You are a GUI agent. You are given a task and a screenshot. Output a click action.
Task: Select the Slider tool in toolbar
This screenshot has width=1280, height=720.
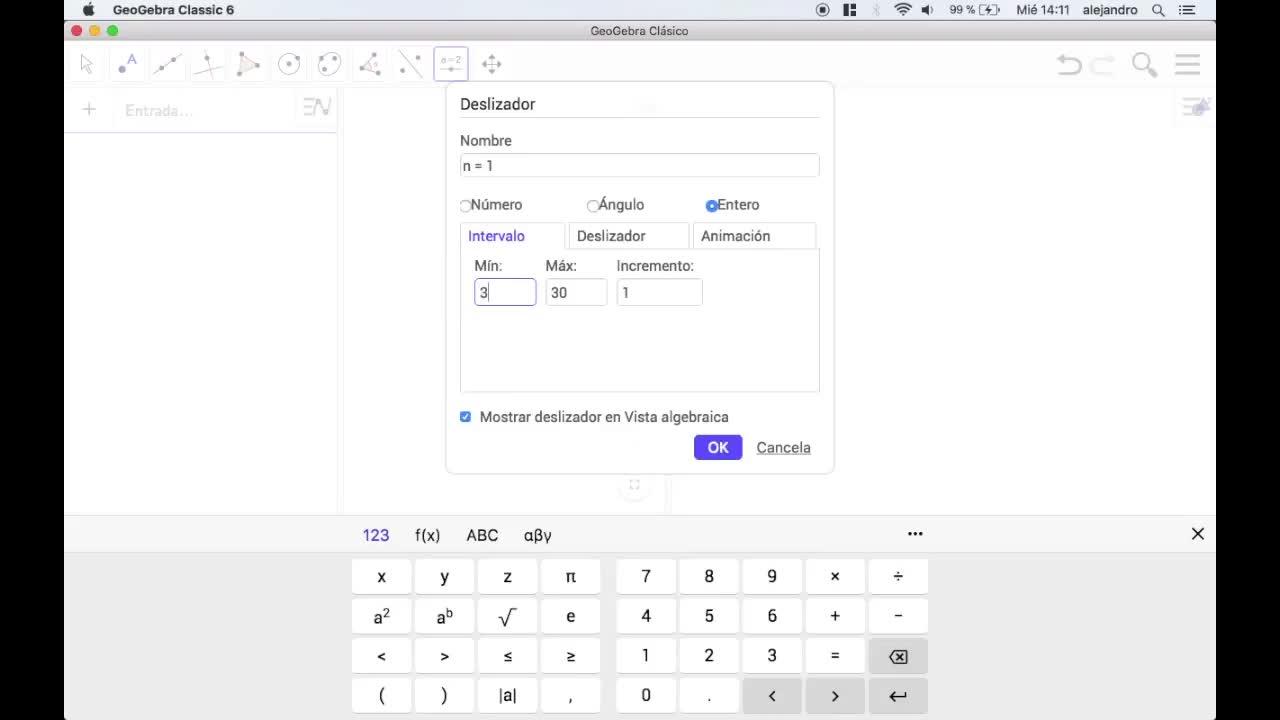pos(451,64)
